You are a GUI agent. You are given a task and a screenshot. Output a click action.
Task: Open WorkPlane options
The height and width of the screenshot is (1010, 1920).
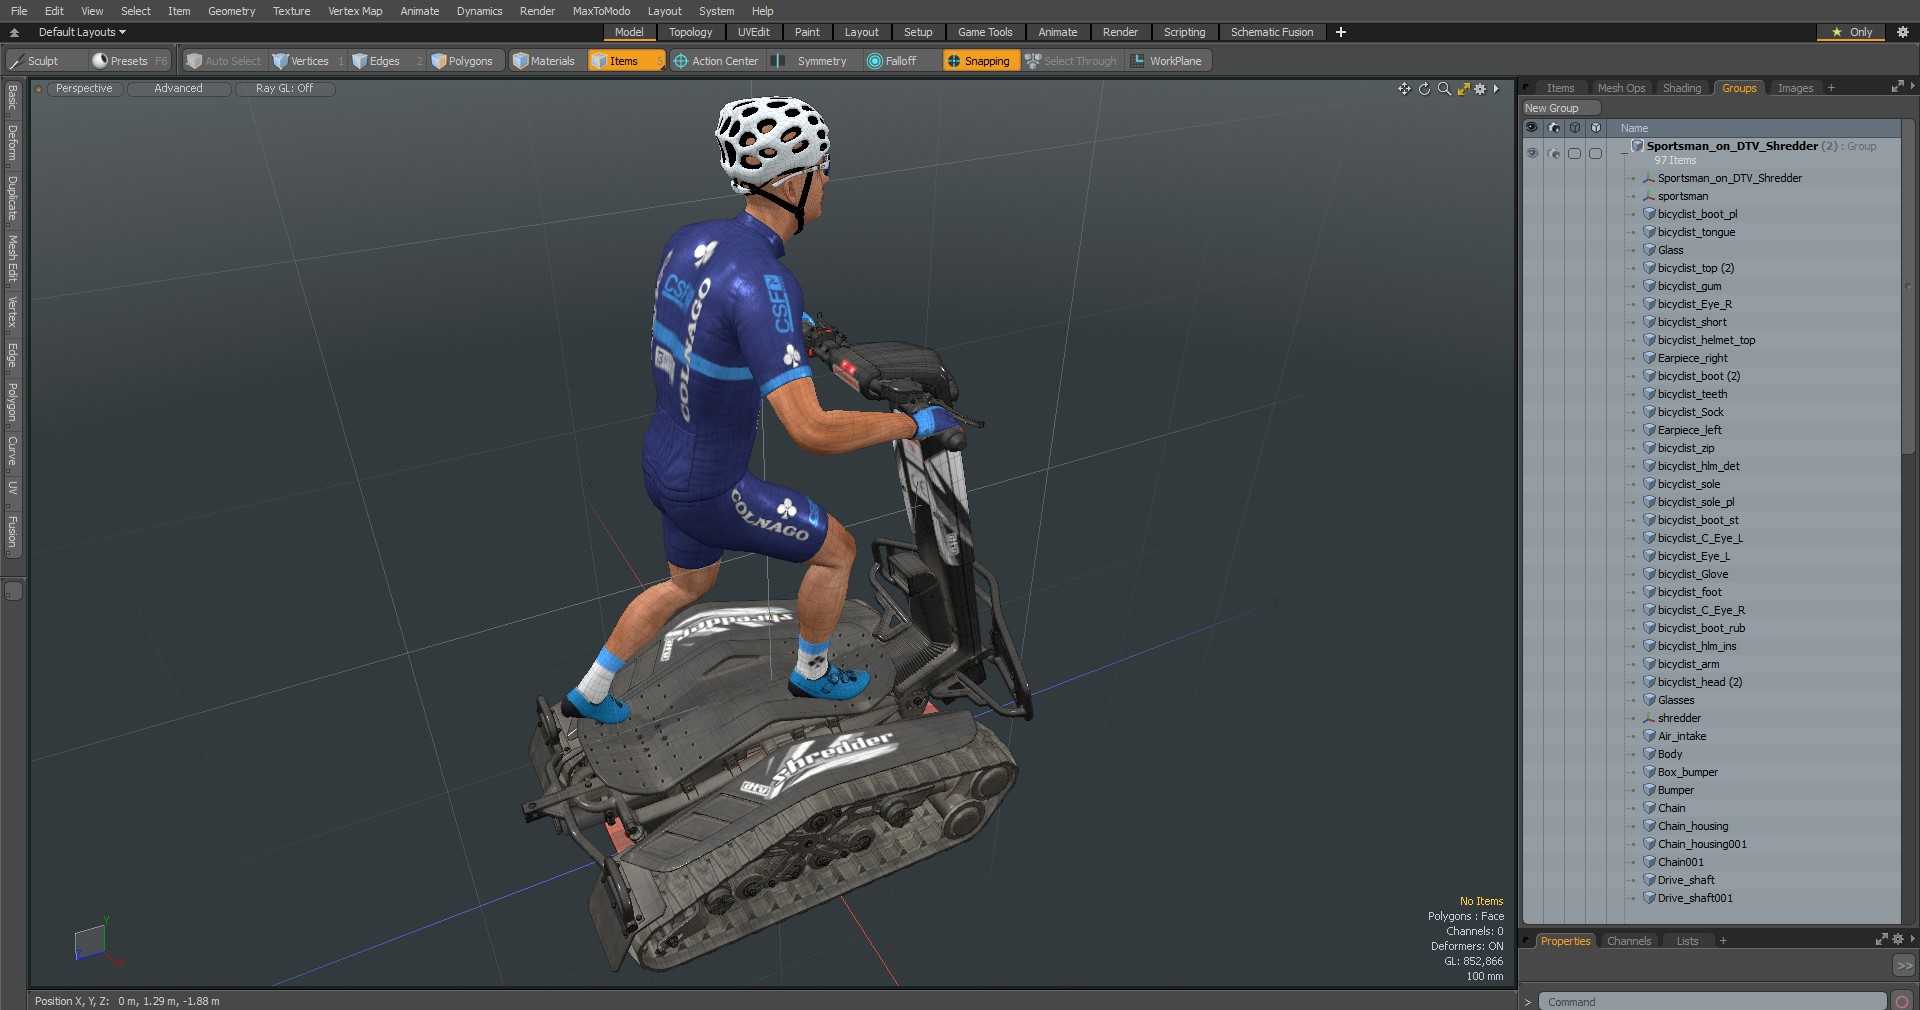pos(1167,61)
